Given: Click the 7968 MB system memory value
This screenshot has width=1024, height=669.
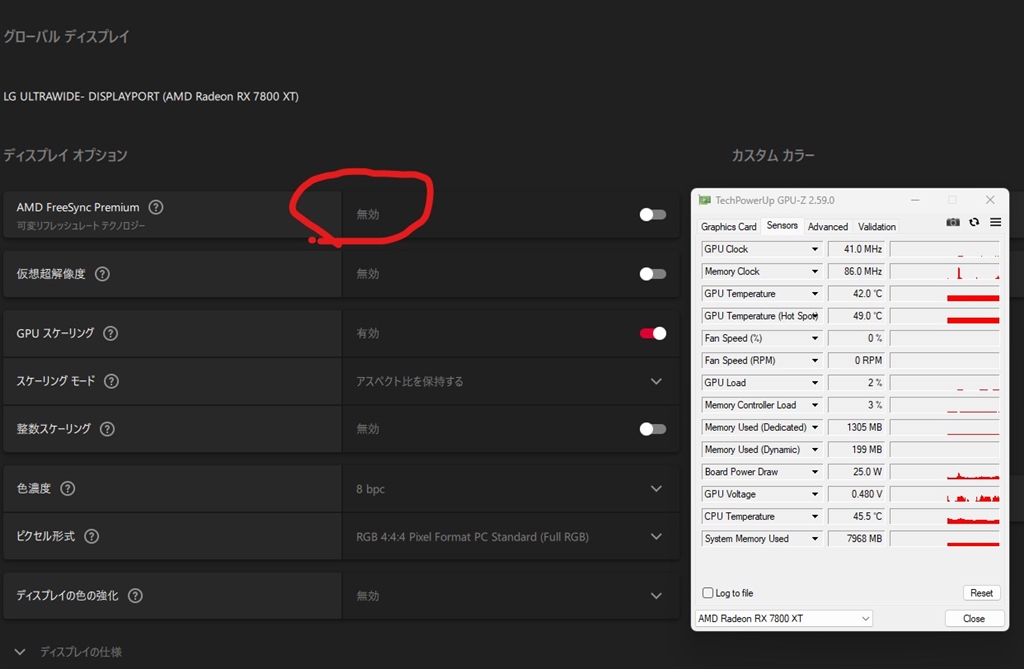Looking at the screenshot, I should 856,538.
